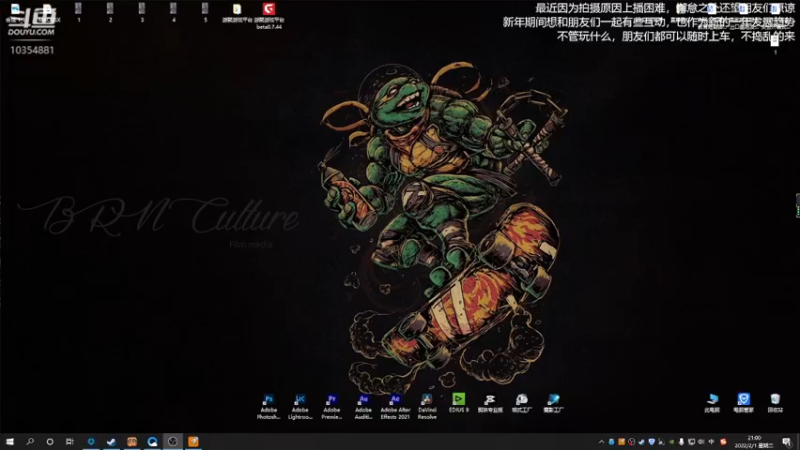Select the 此电脑 (This PC) desktop icon
The width and height of the screenshot is (800, 450).
[712, 403]
